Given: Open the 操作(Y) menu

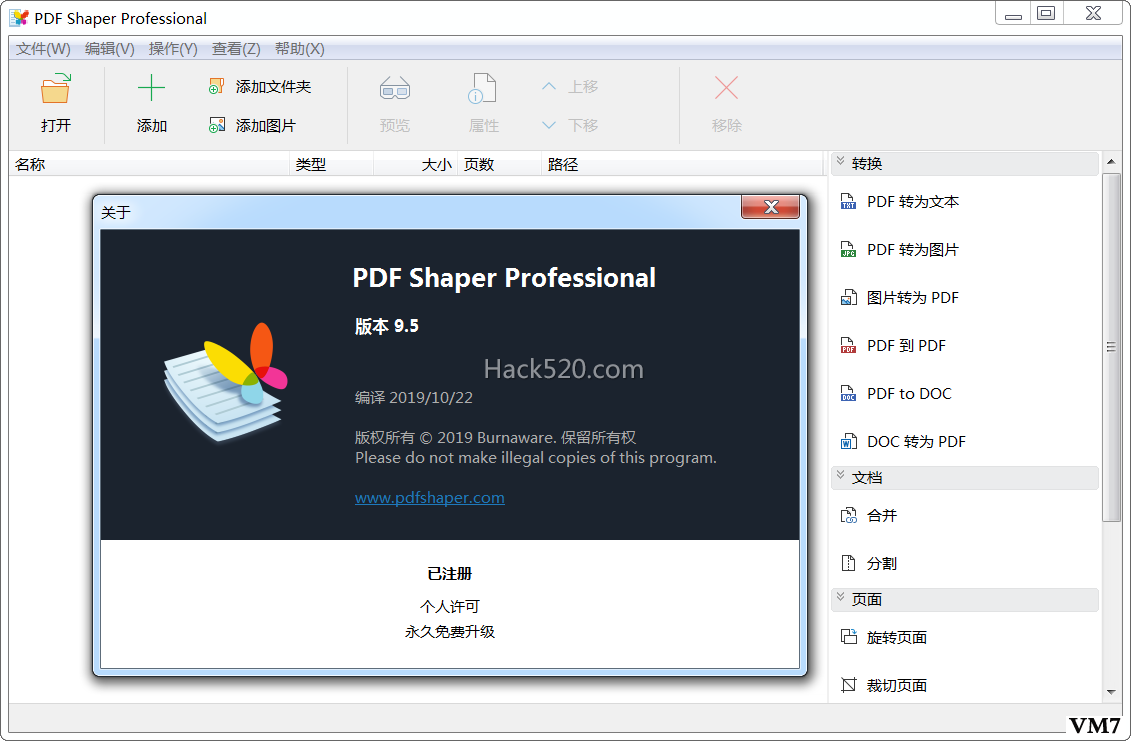Looking at the screenshot, I should (x=173, y=48).
